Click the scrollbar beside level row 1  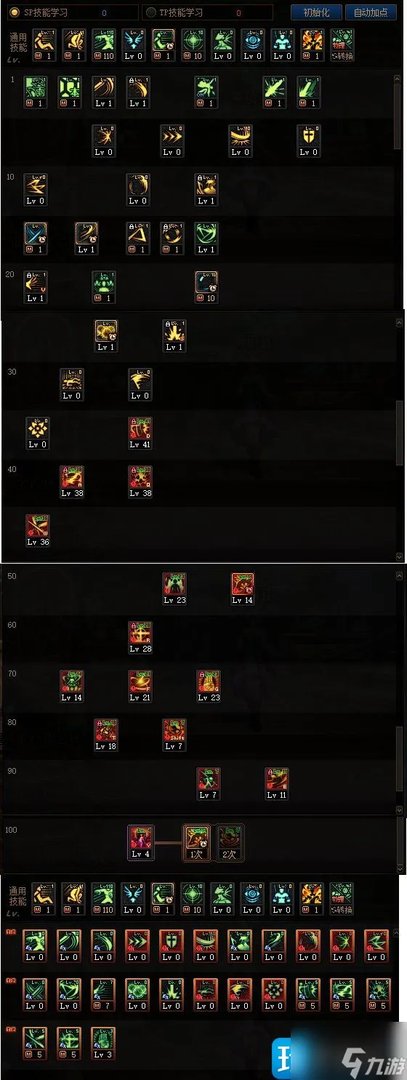398,117
